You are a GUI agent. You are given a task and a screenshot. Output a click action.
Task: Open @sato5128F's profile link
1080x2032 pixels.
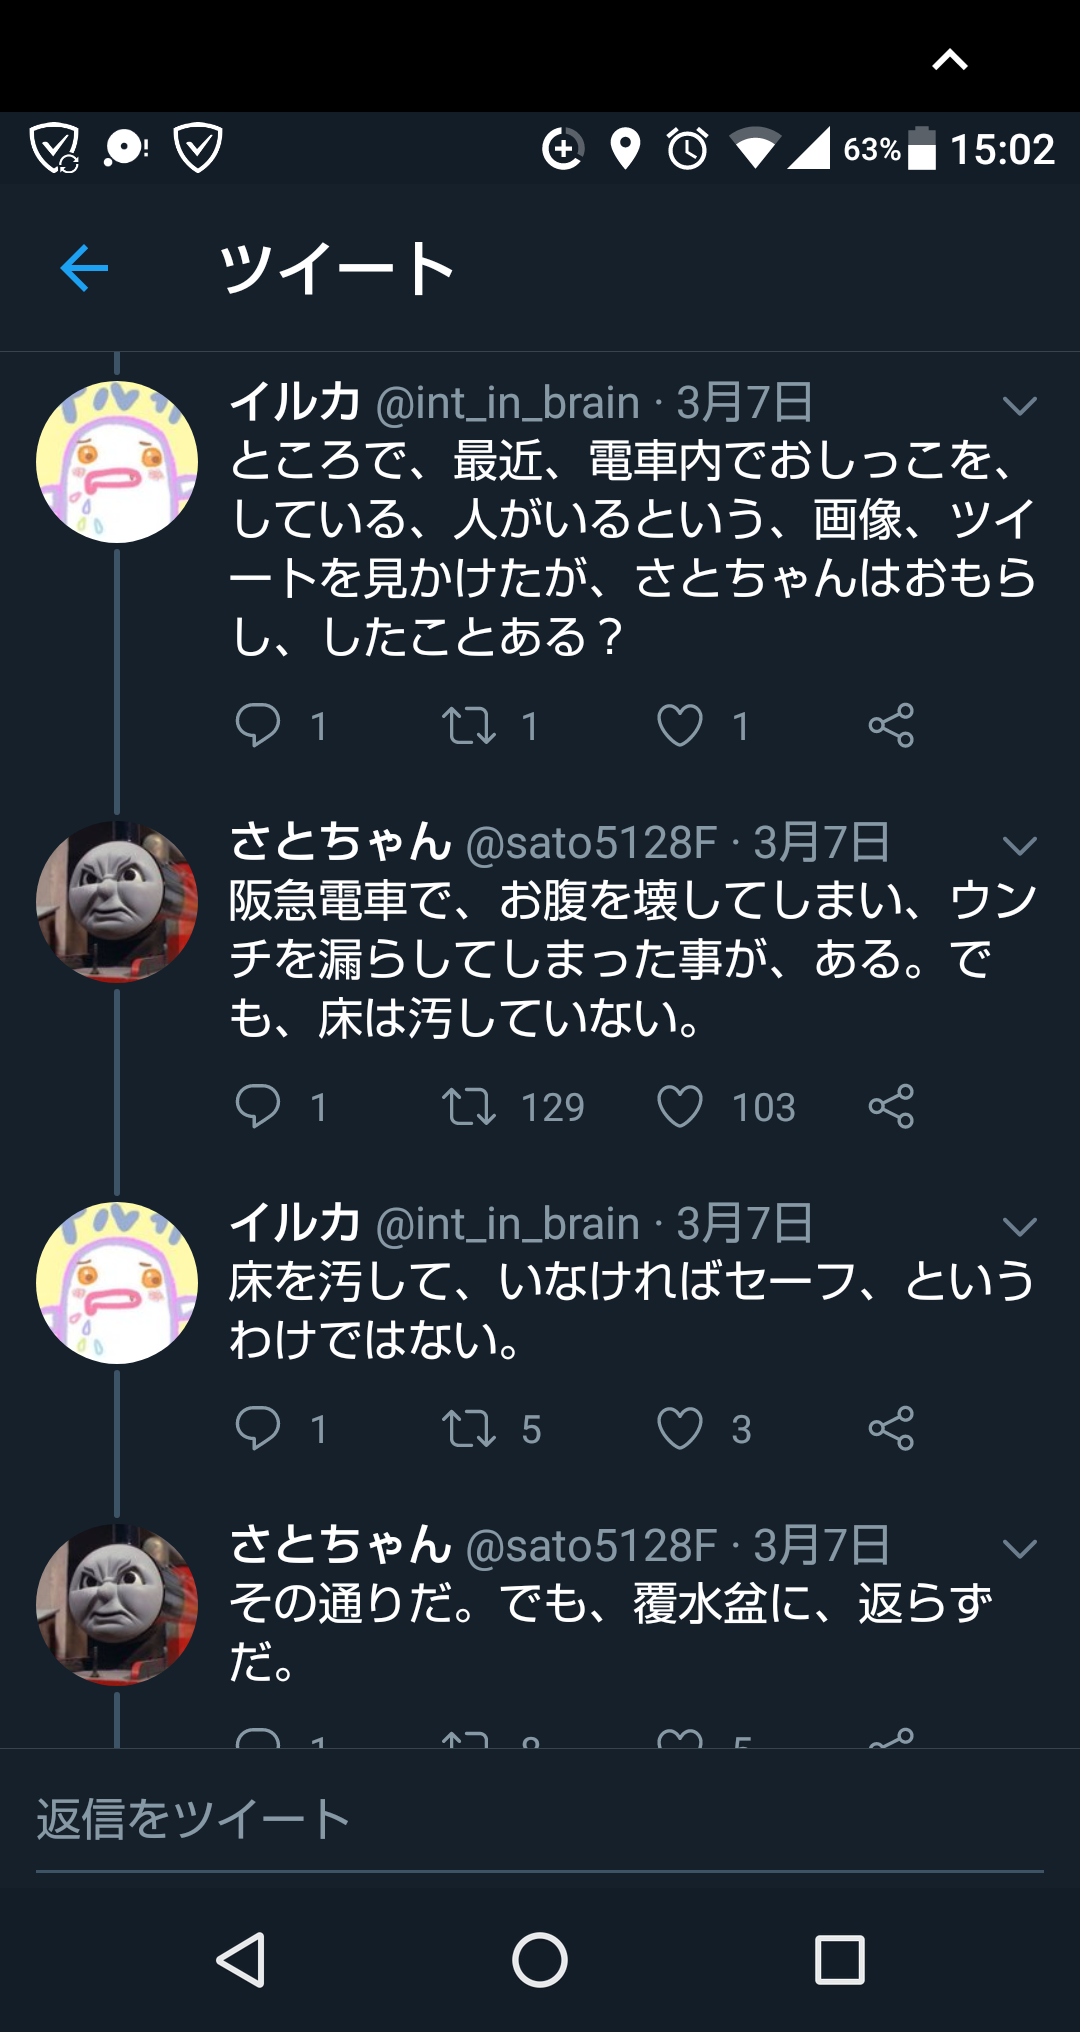tap(588, 845)
